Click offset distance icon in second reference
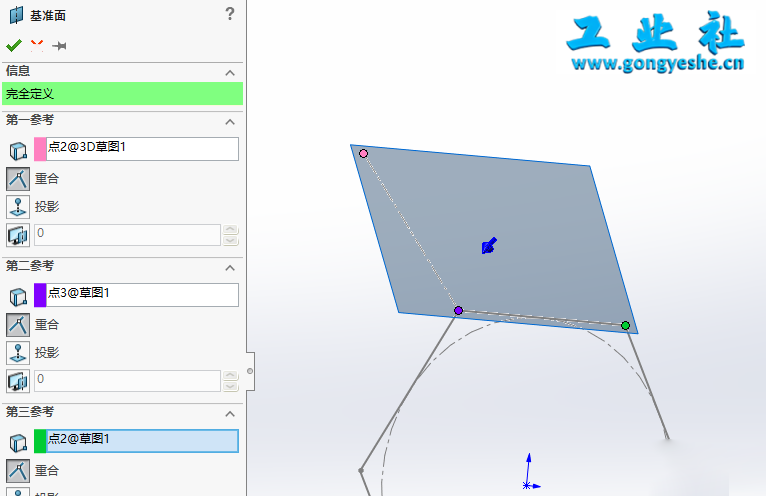Screen dimensions: 766x496 coord(18,381)
